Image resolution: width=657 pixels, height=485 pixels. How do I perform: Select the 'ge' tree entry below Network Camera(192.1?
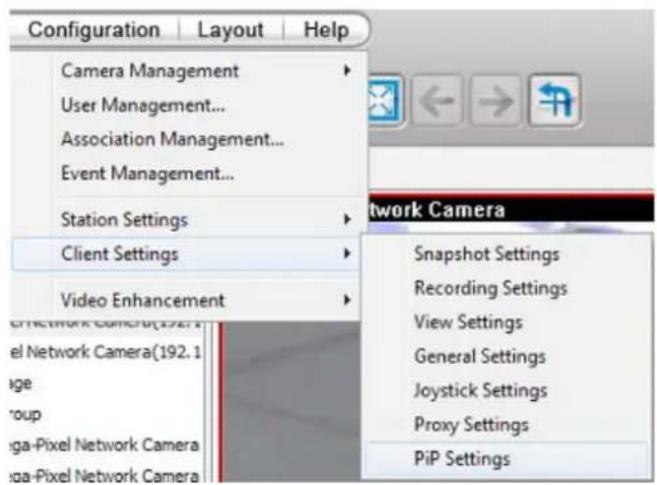coord(20,384)
